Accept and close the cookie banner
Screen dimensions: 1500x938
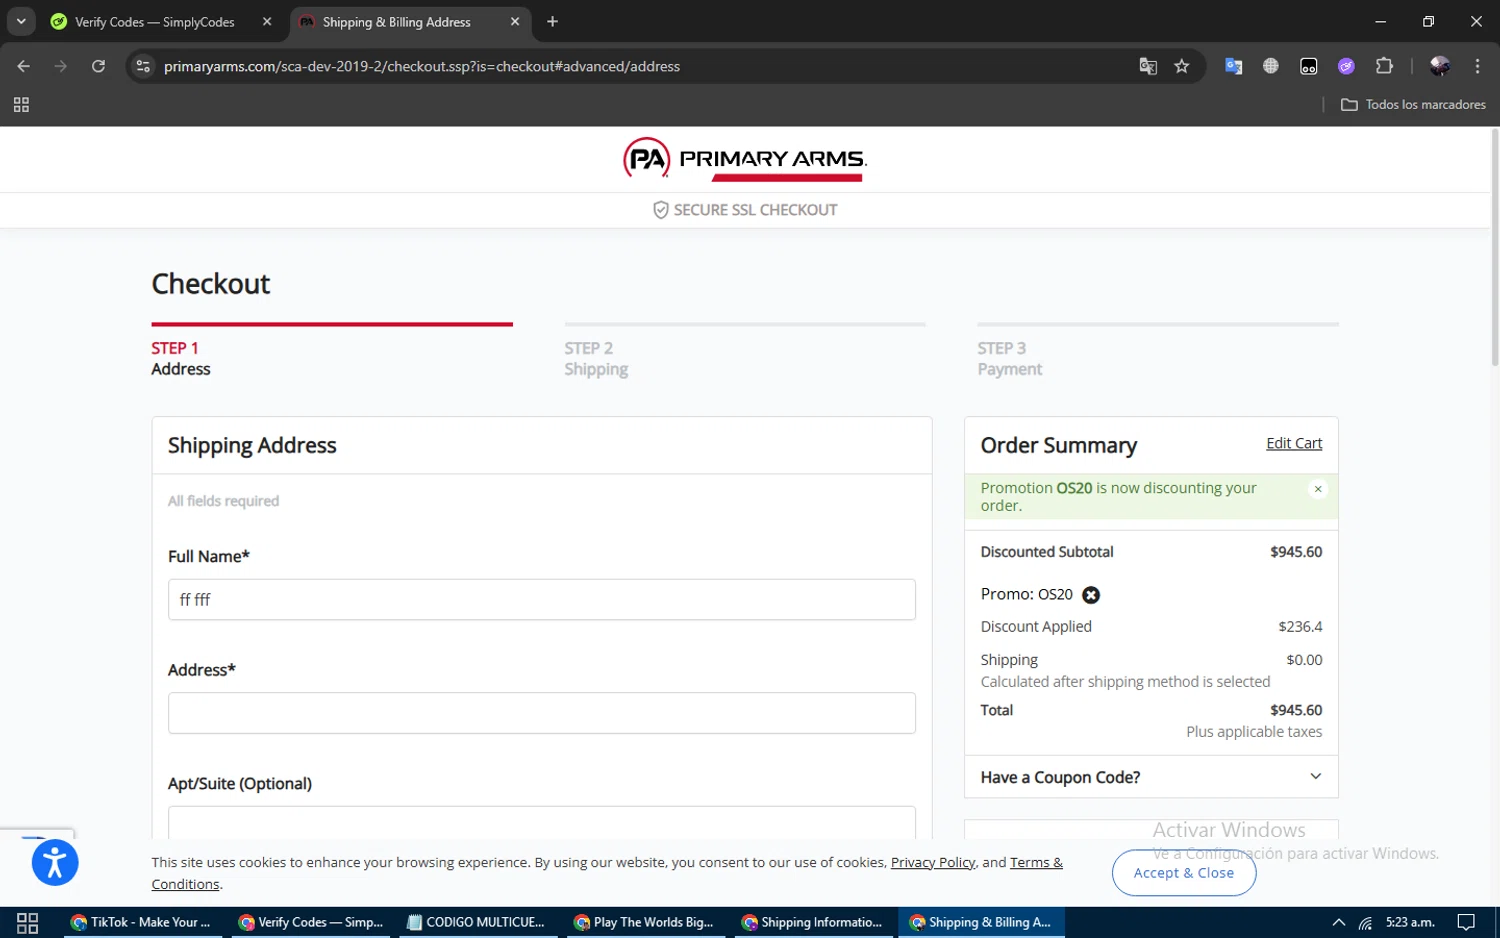[1184, 873]
